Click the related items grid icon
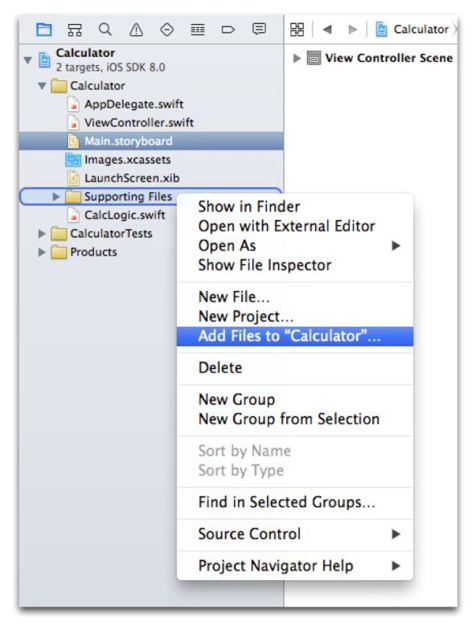 297,29
